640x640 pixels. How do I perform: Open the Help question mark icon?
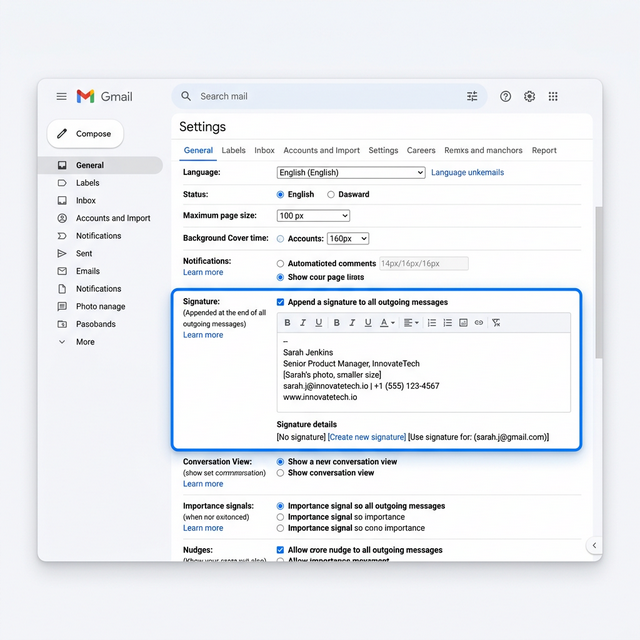pos(505,96)
